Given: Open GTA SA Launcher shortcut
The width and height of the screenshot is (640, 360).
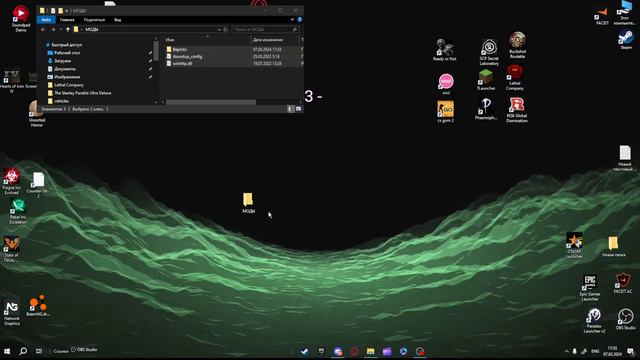Looking at the screenshot, I should pos(574,245).
